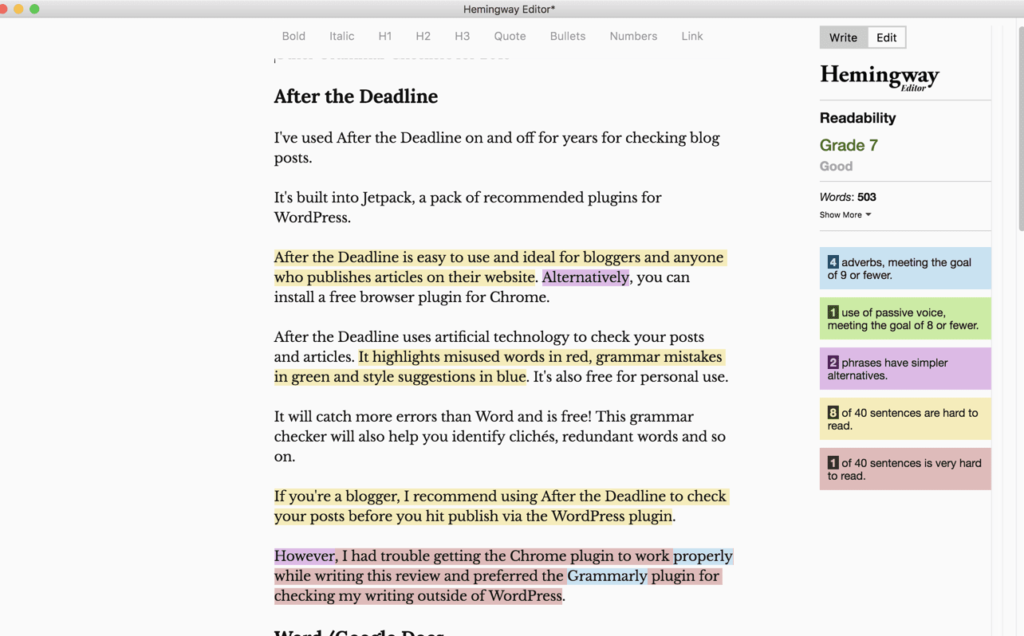Click the Hemingway Editor logo
This screenshot has width=1024, height=636.
click(x=880, y=77)
